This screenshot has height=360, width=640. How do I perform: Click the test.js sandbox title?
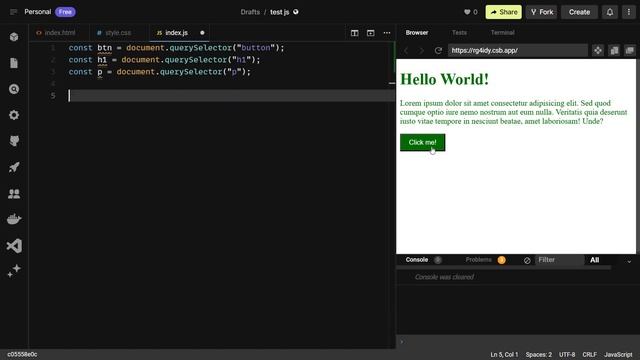(x=279, y=12)
